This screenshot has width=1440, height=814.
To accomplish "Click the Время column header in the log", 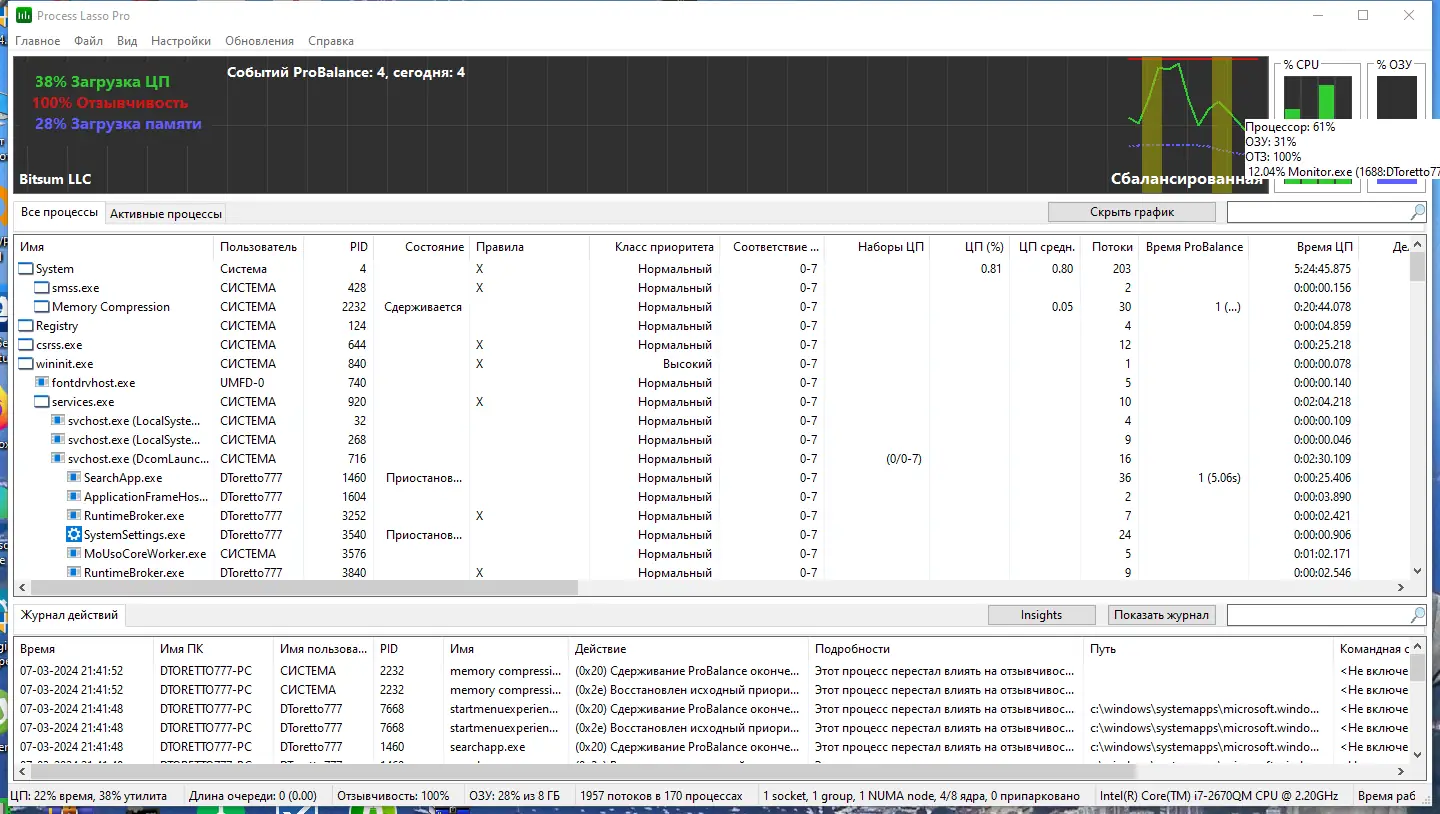I will point(84,649).
